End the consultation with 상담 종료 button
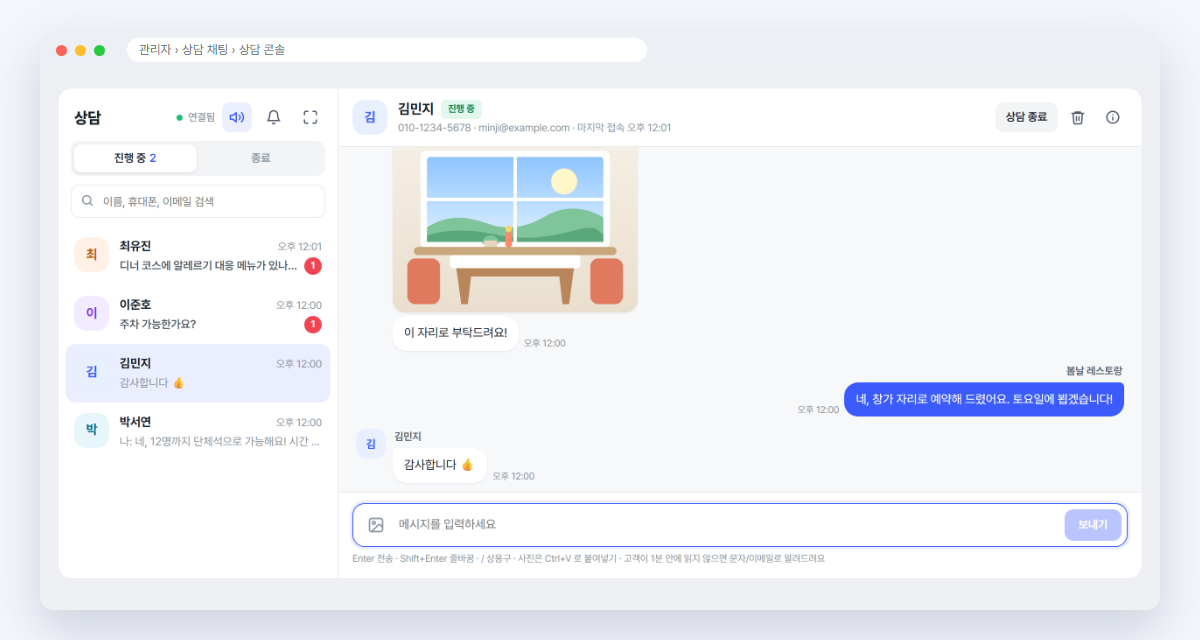 tap(1026, 117)
